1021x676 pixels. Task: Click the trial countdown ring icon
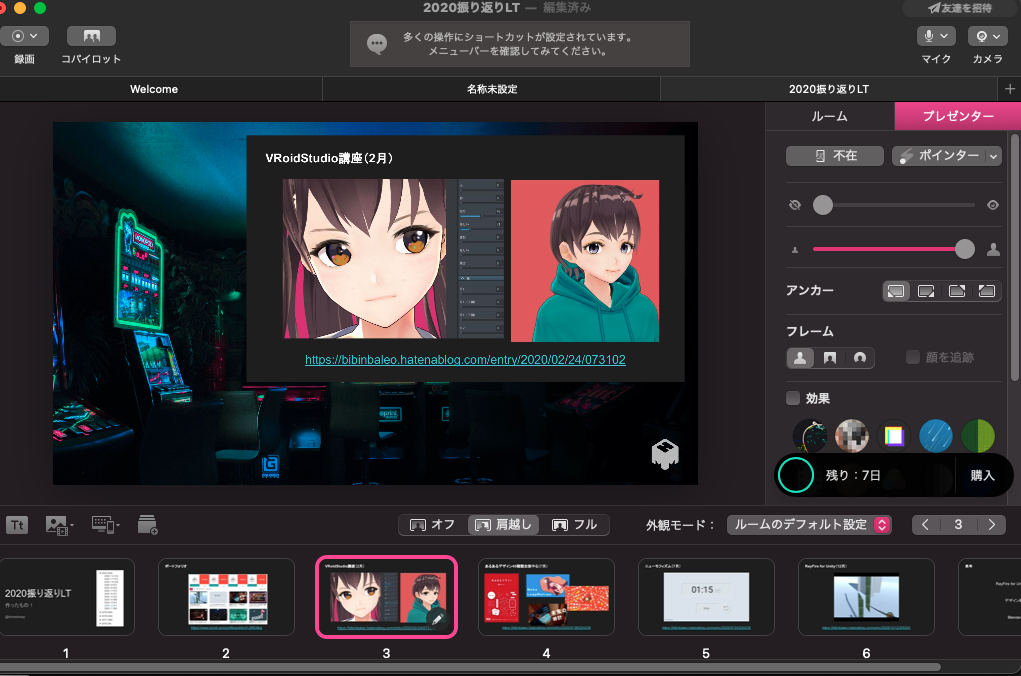[796, 475]
